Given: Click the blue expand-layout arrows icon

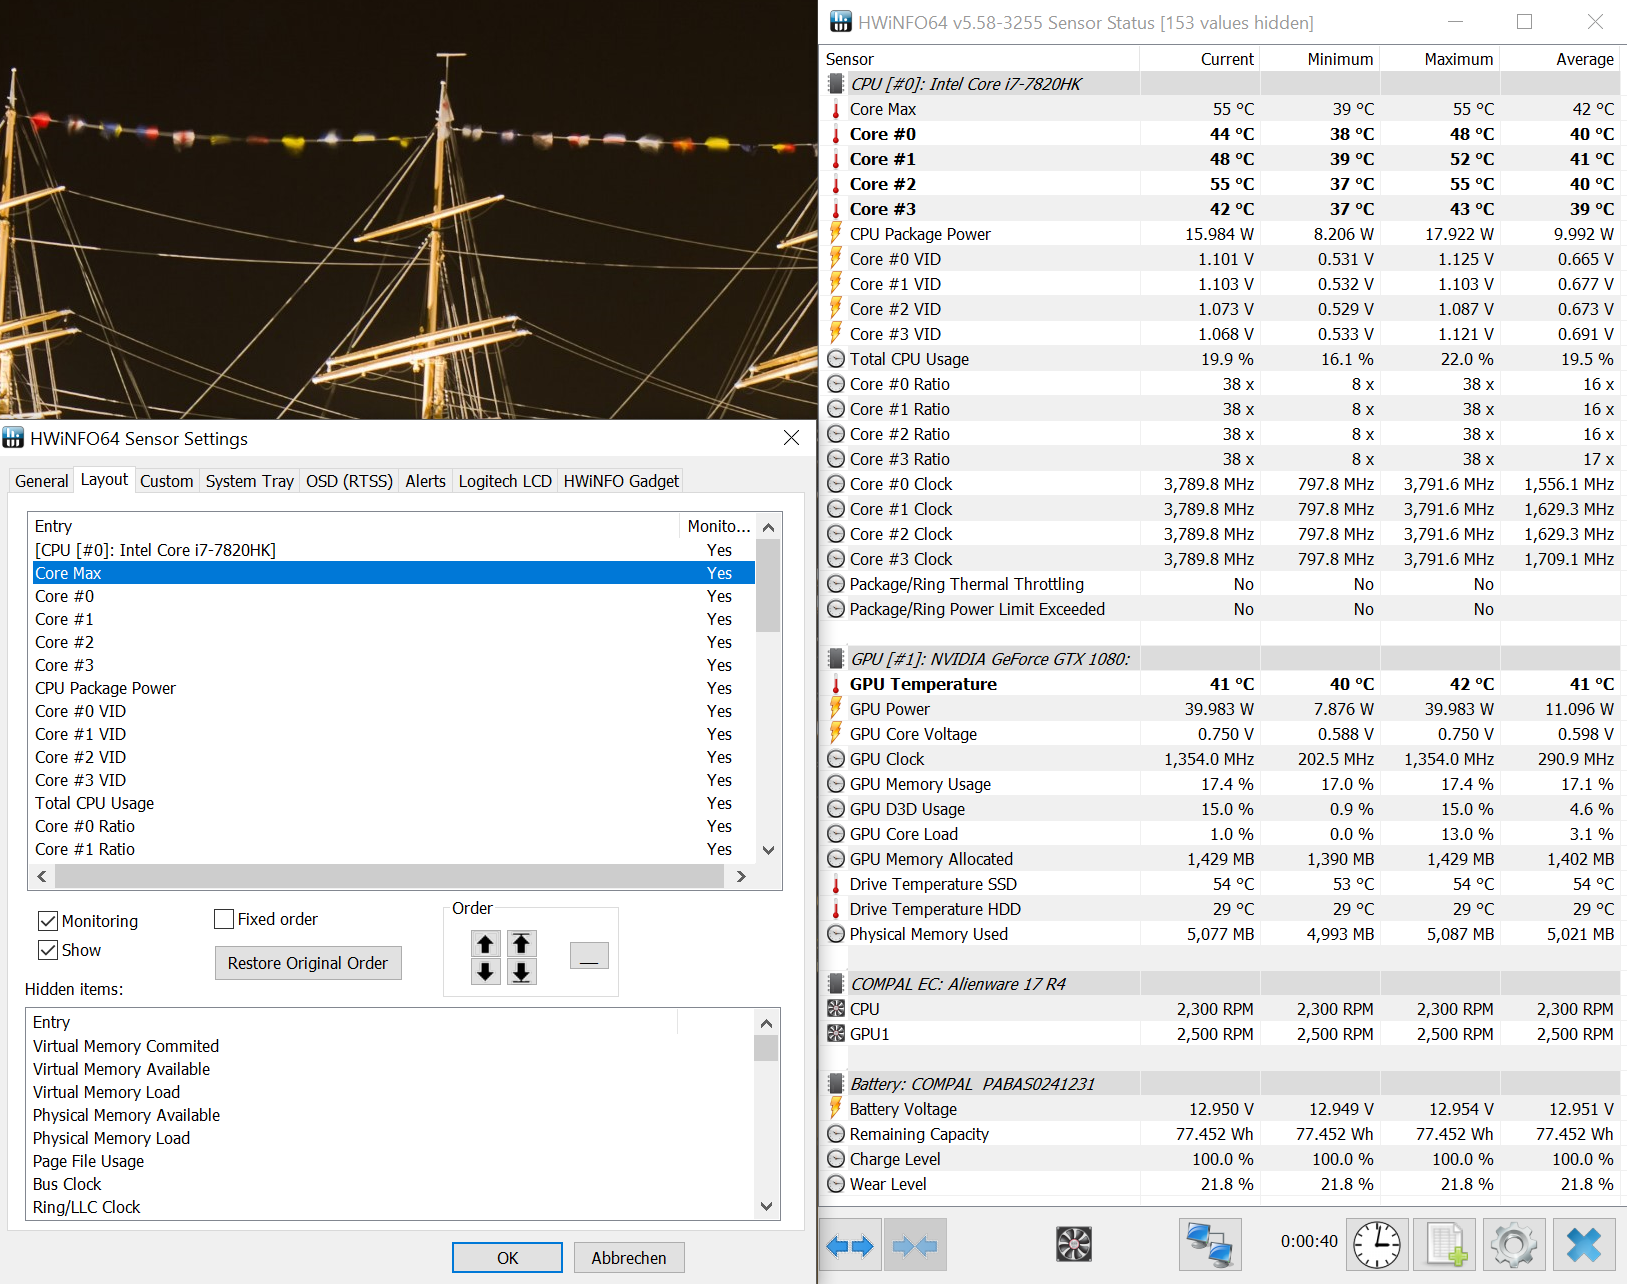Looking at the screenshot, I should tap(850, 1245).
